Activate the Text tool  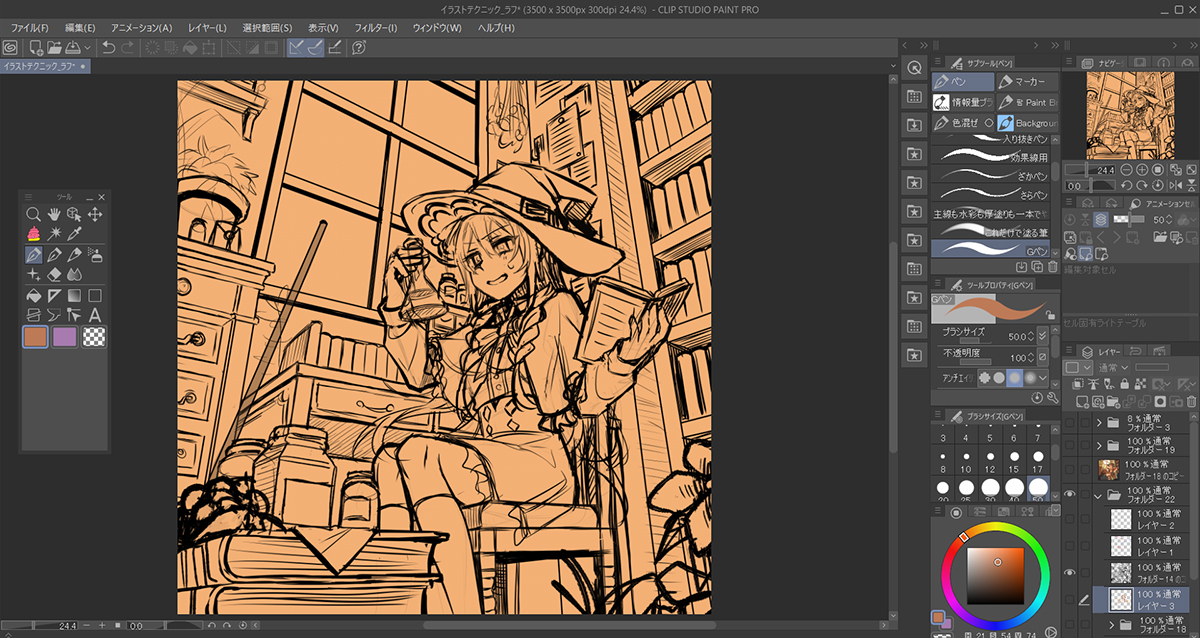point(95,315)
